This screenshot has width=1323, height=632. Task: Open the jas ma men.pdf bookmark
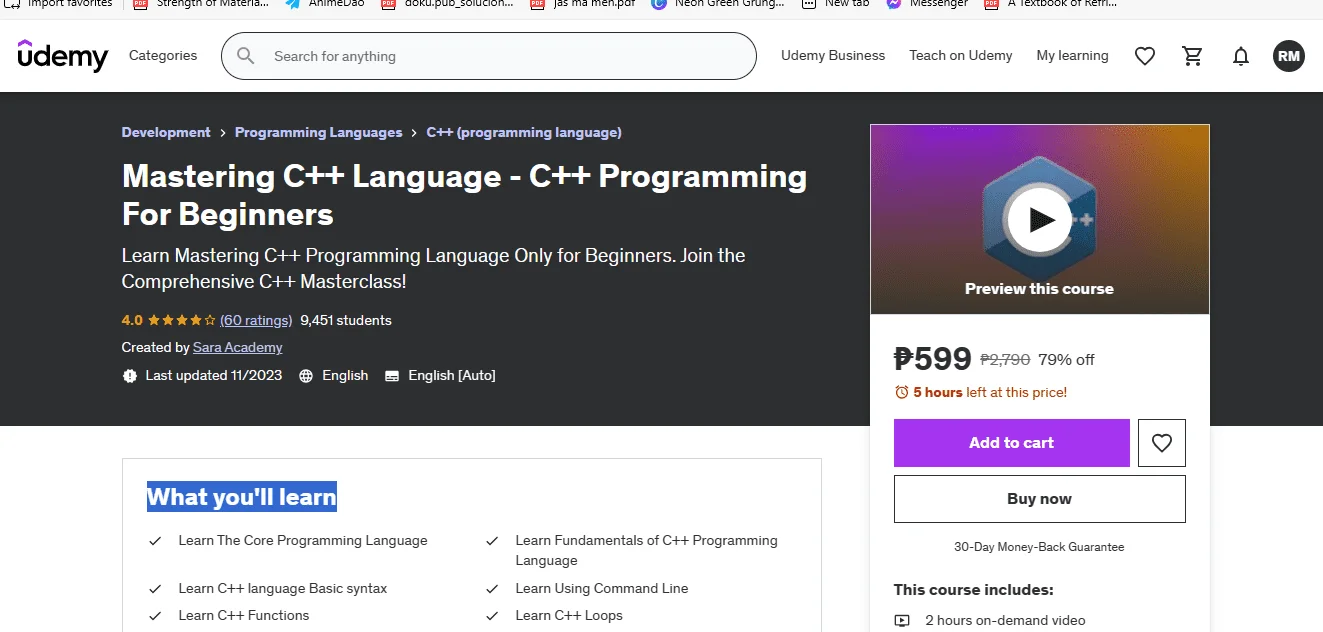(x=582, y=4)
